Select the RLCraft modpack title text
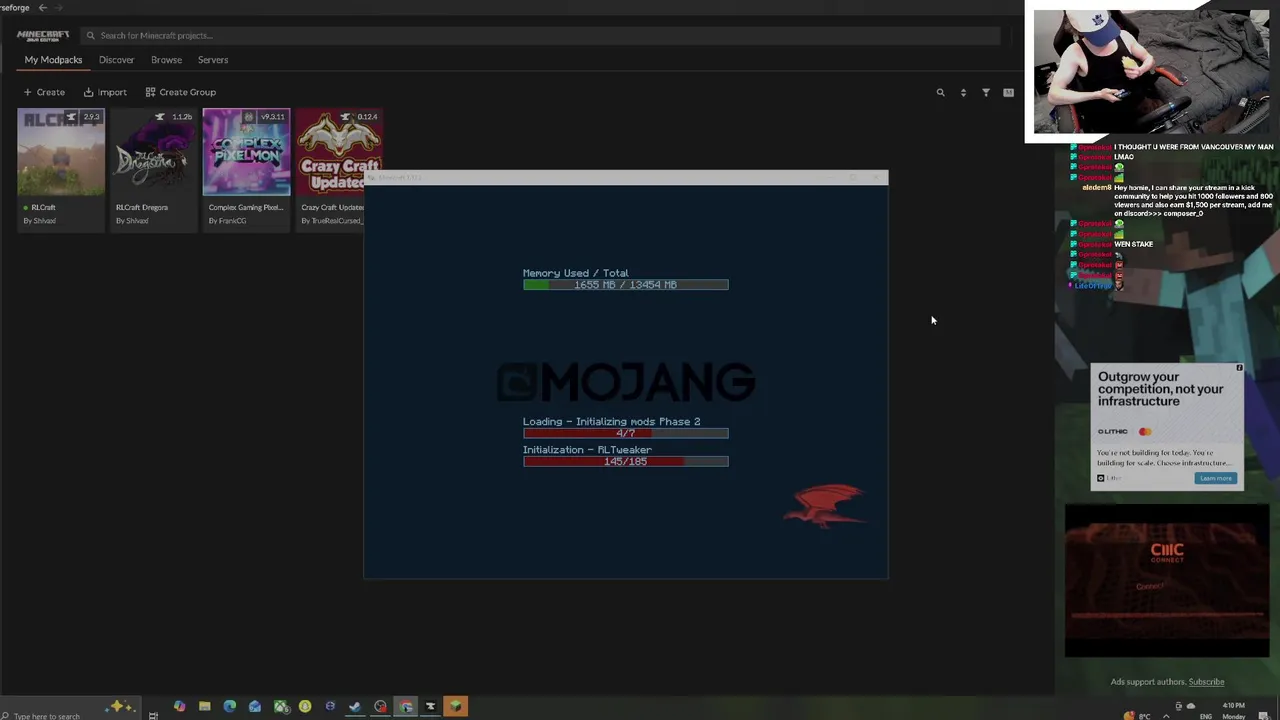The image size is (1280, 720). coord(43,207)
